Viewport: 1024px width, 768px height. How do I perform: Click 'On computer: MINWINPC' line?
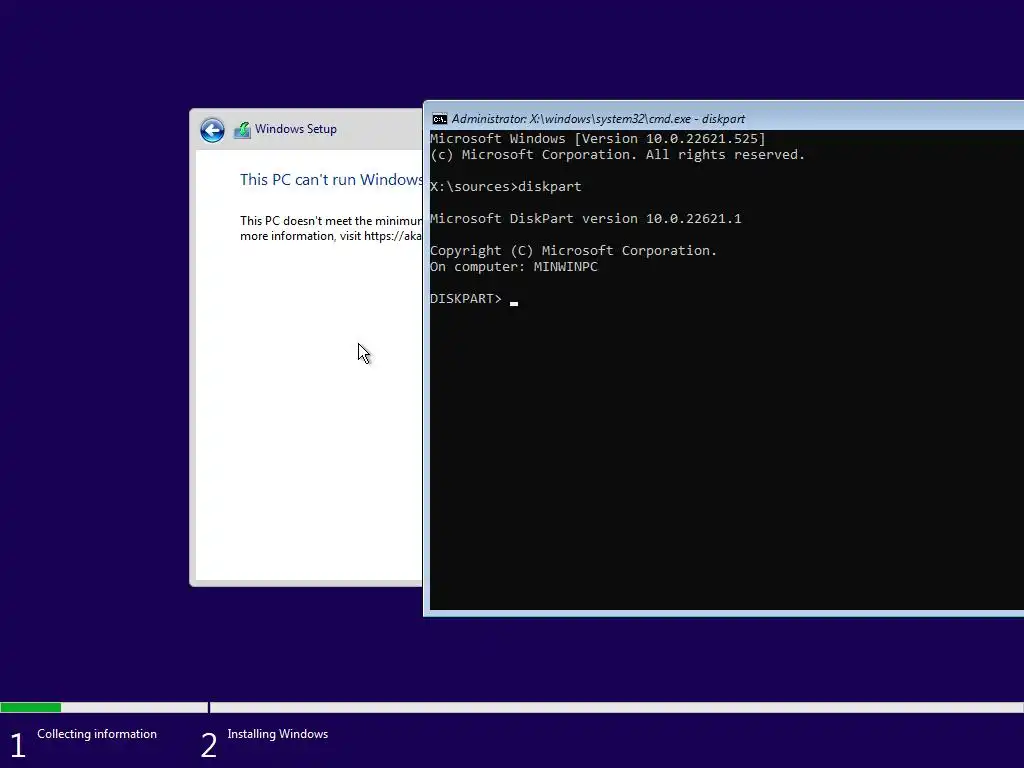(x=513, y=267)
